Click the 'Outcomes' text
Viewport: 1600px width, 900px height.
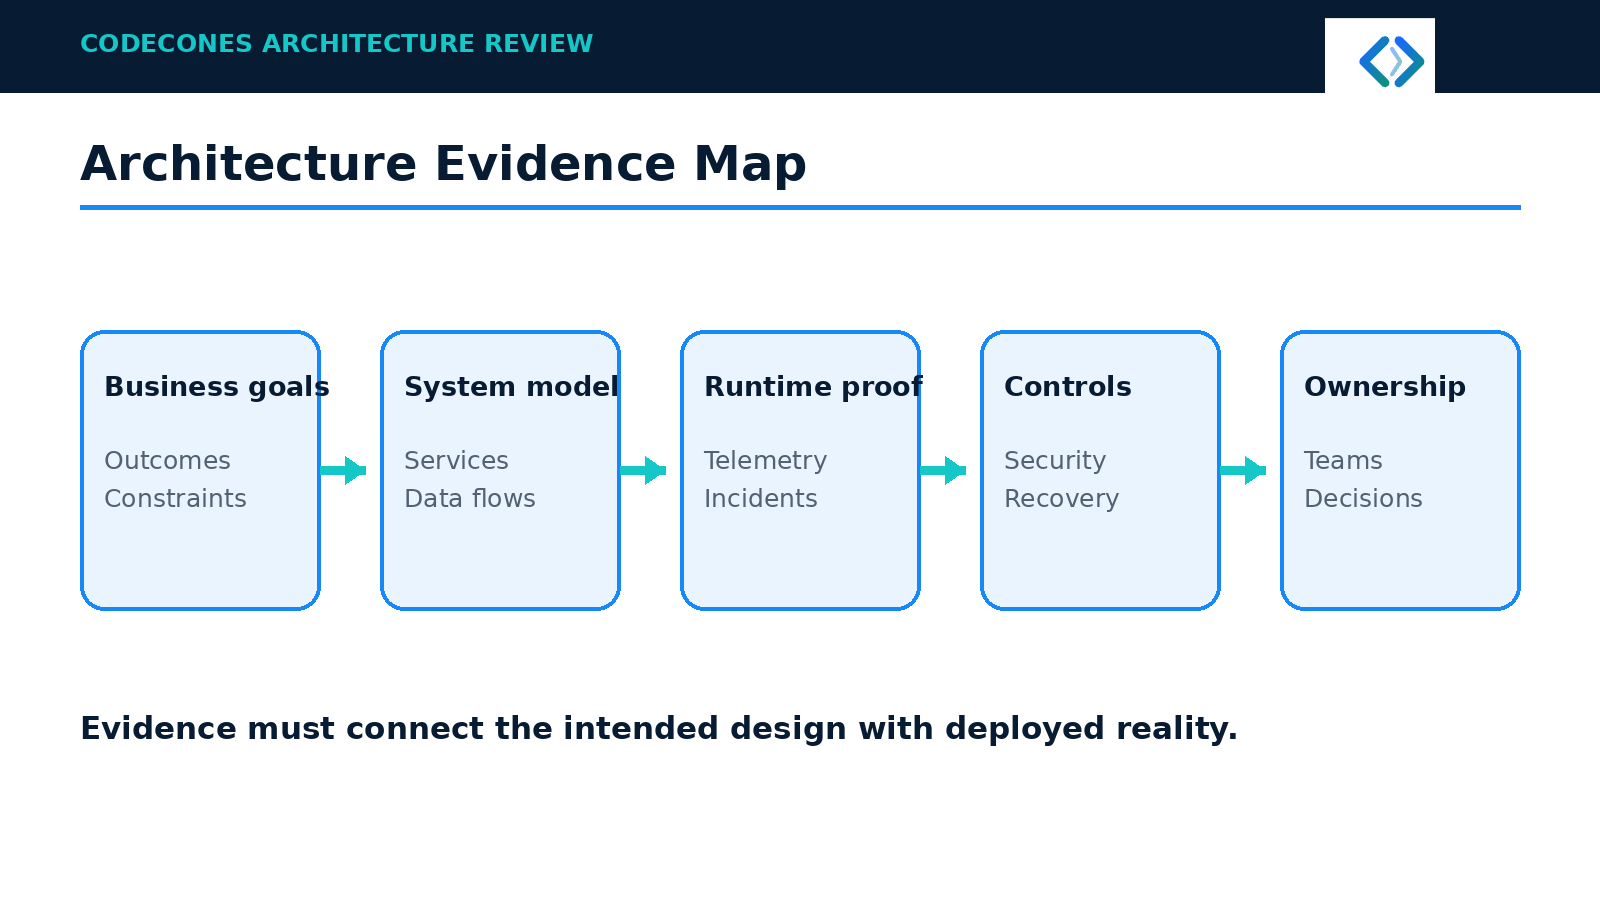coord(167,461)
